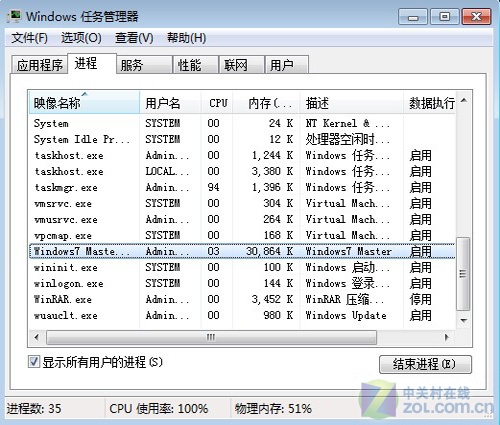Select the WinRAR.exe process row
Image resolution: width=500 pixels, height=425 pixels.
coord(242,299)
